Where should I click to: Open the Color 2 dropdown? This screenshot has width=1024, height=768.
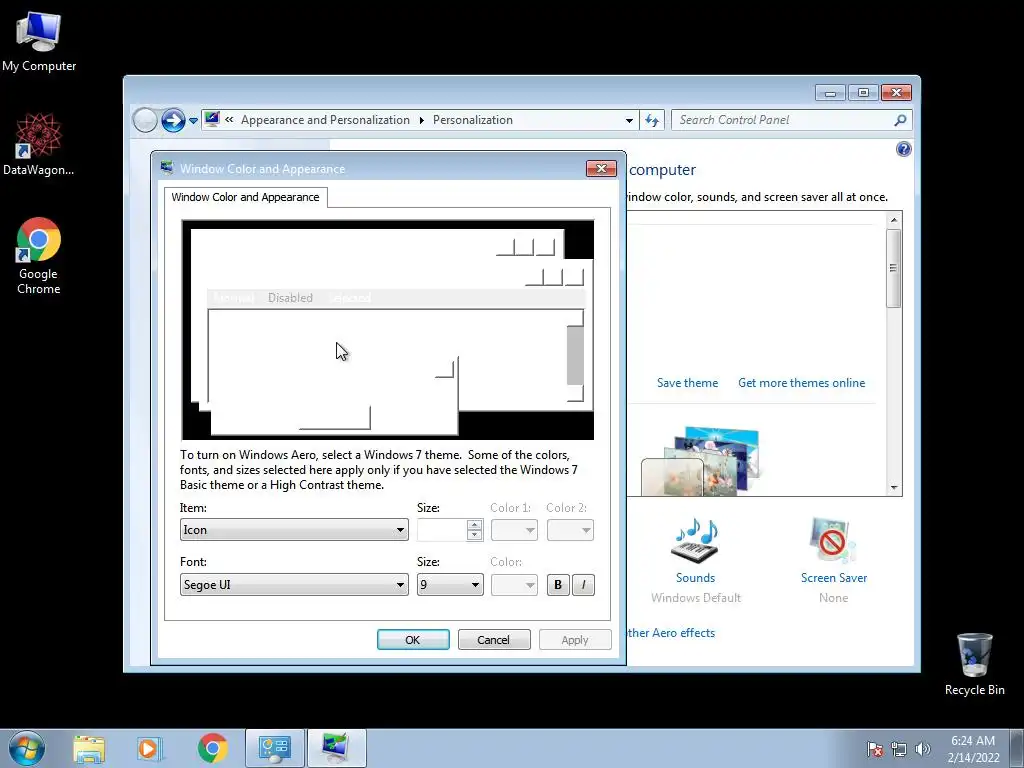570,530
